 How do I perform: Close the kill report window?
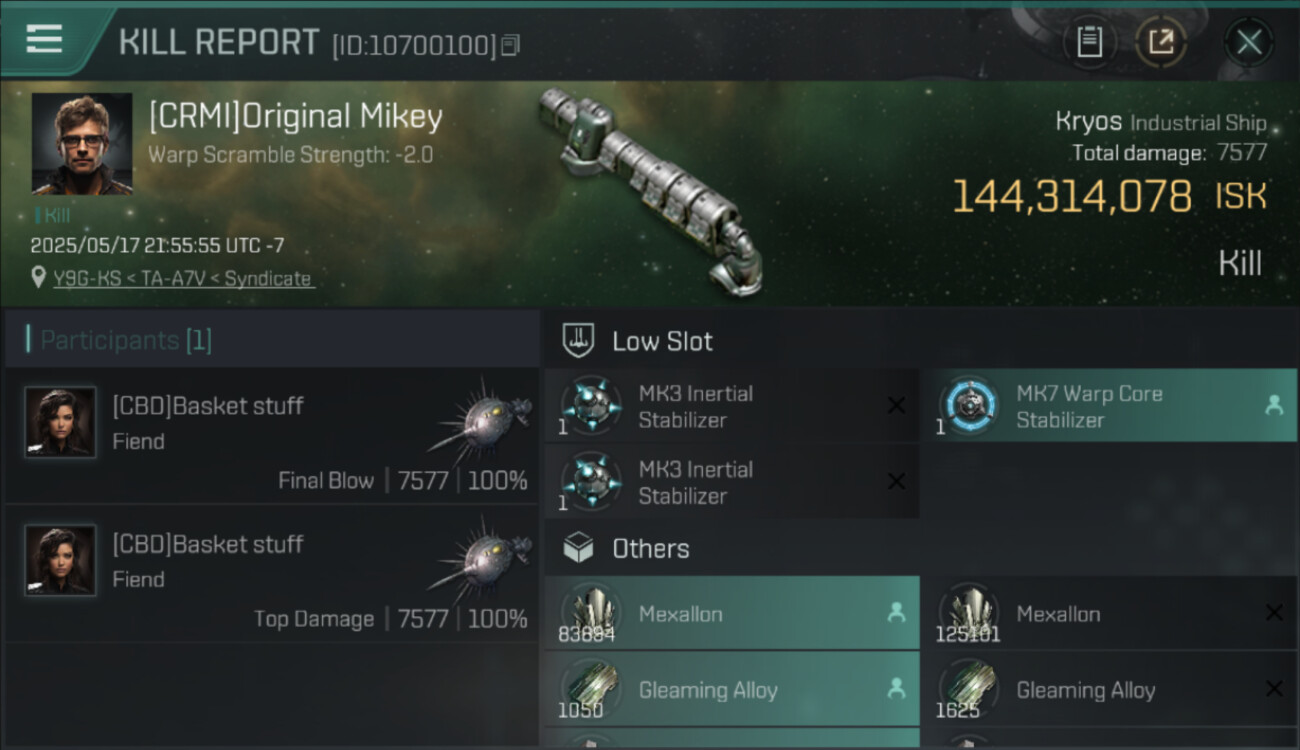(1248, 42)
